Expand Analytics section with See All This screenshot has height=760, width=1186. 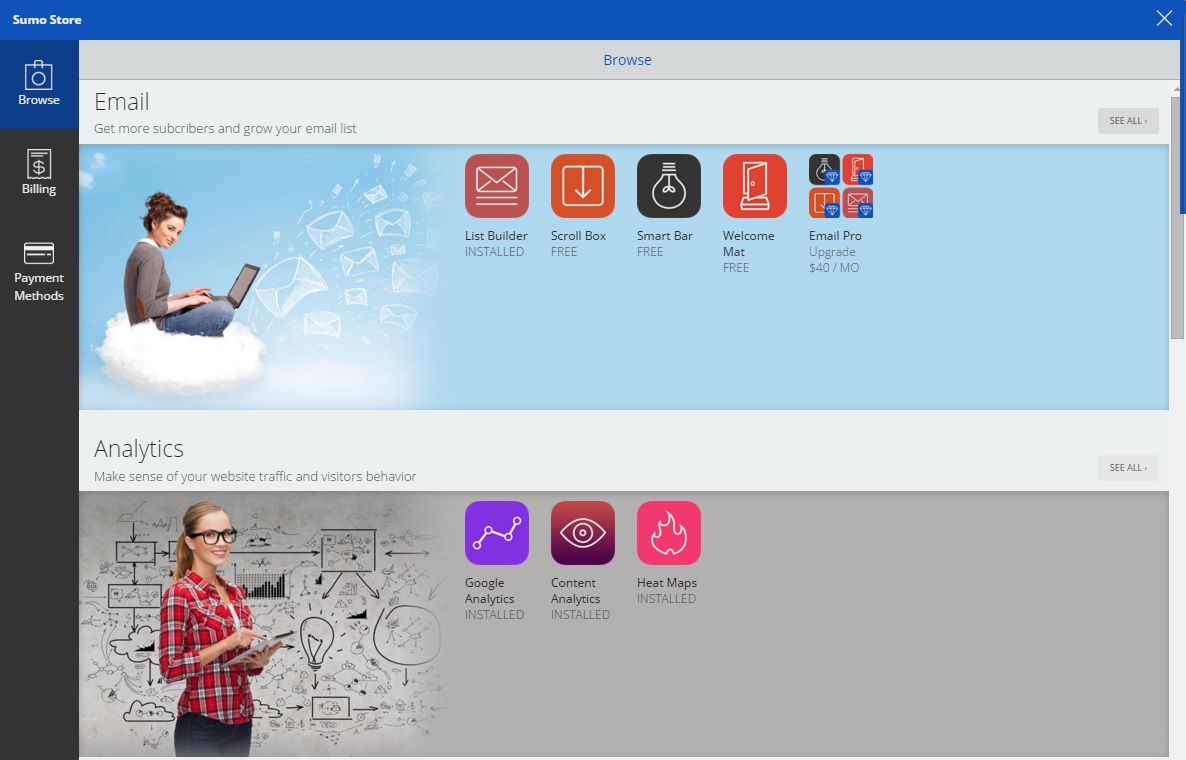click(1128, 468)
